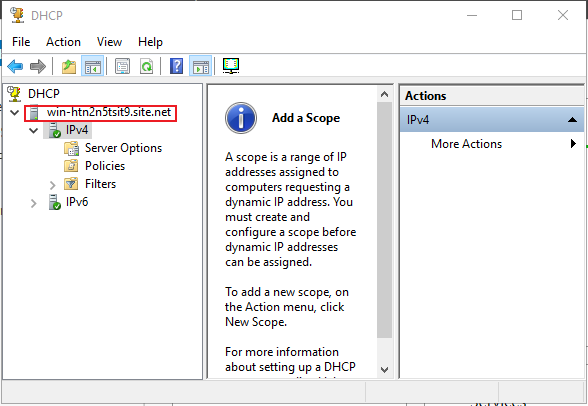The image size is (588, 406).
Task: Expand the IPv6 tree node
Action: [x=34, y=203]
